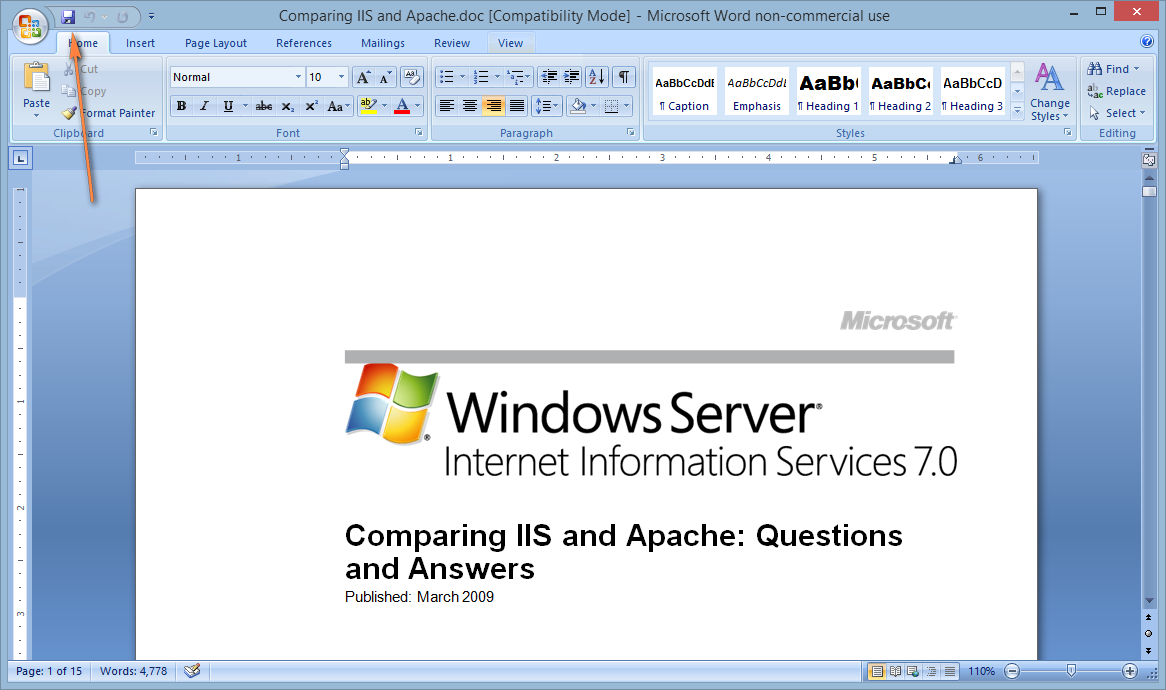
Task: Toggle Subscript formatting
Action: 288,106
